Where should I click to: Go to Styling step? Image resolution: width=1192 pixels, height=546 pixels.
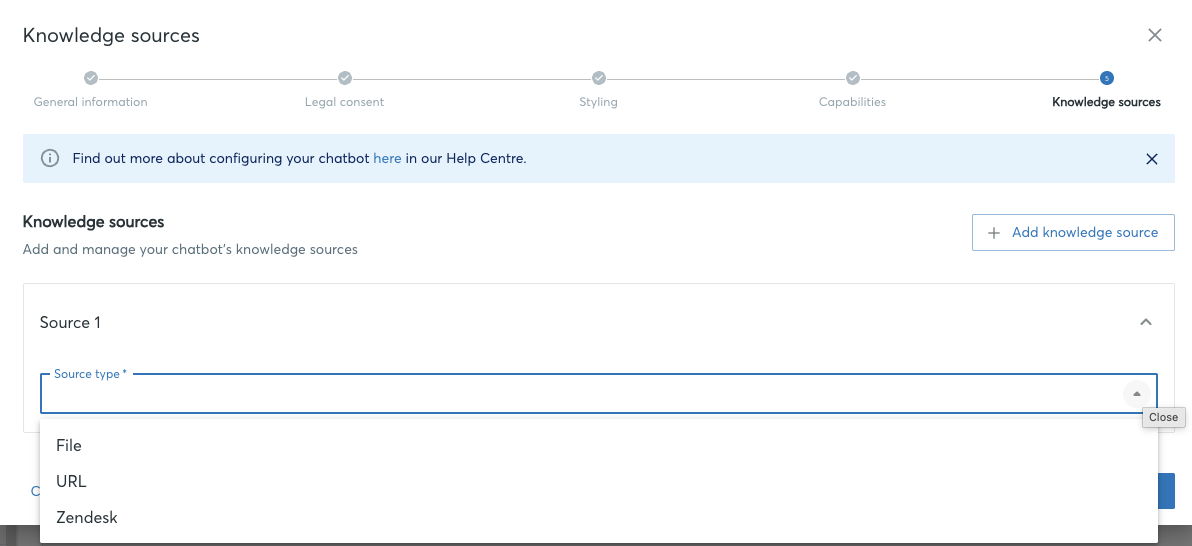pos(598,102)
